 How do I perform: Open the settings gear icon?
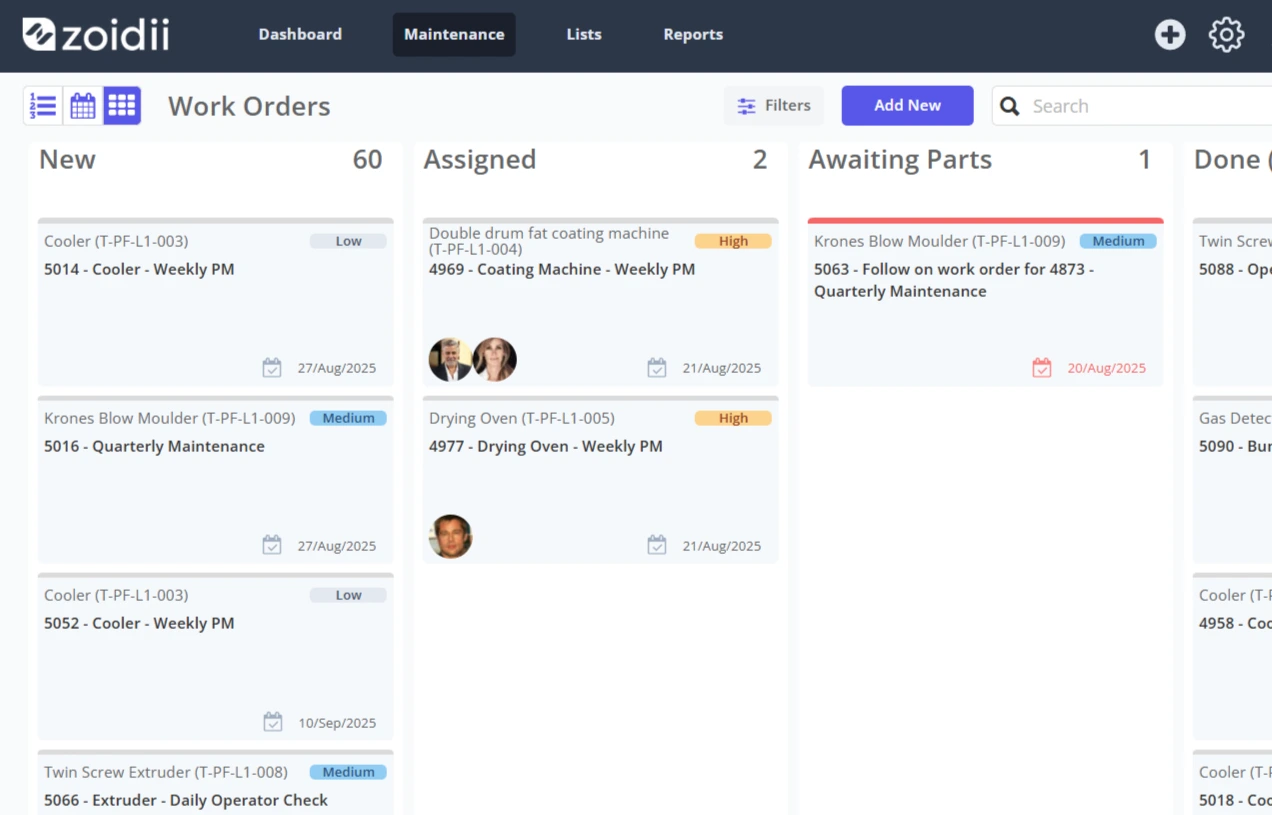pos(1226,34)
